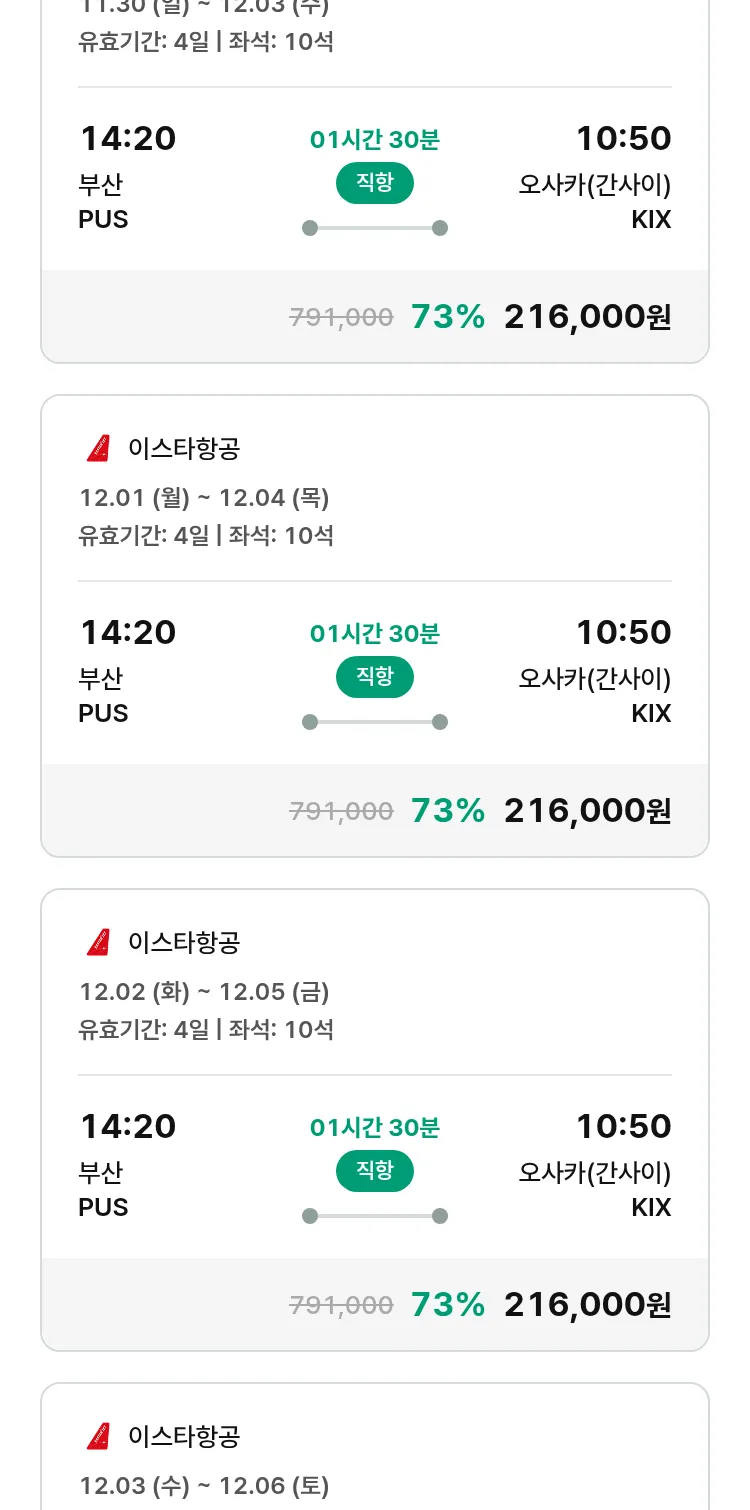Click the 12.03 (수) ~ 12.06 (토) date range
The height and width of the screenshot is (1510, 750).
coord(204,1486)
